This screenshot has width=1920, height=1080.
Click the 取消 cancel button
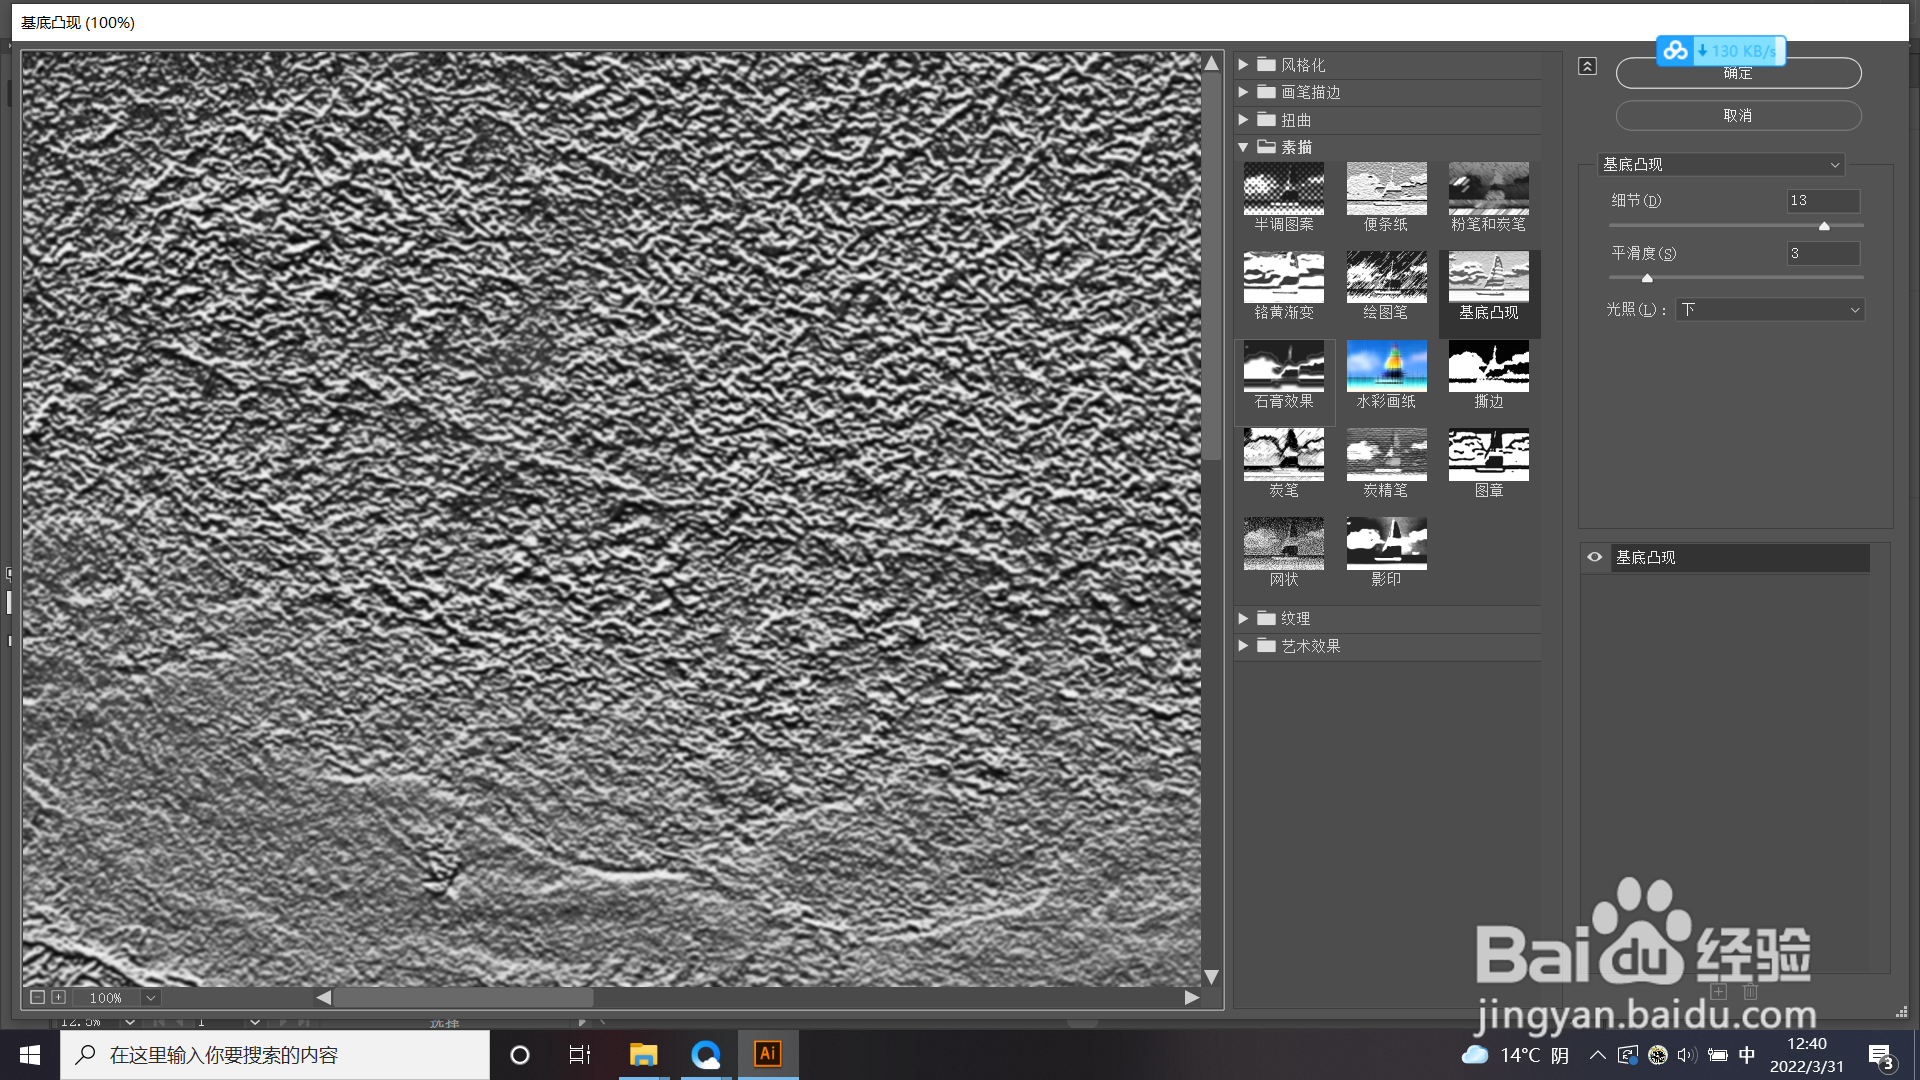point(1738,115)
